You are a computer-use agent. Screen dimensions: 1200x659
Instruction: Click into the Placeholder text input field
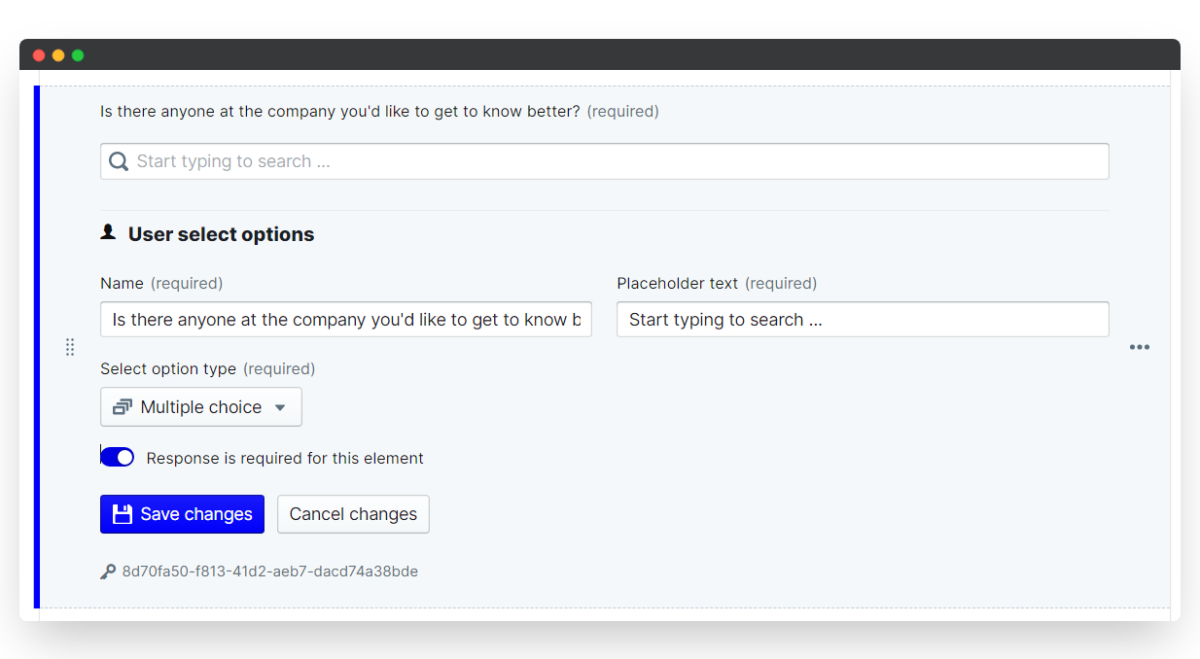[x=862, y=319]
